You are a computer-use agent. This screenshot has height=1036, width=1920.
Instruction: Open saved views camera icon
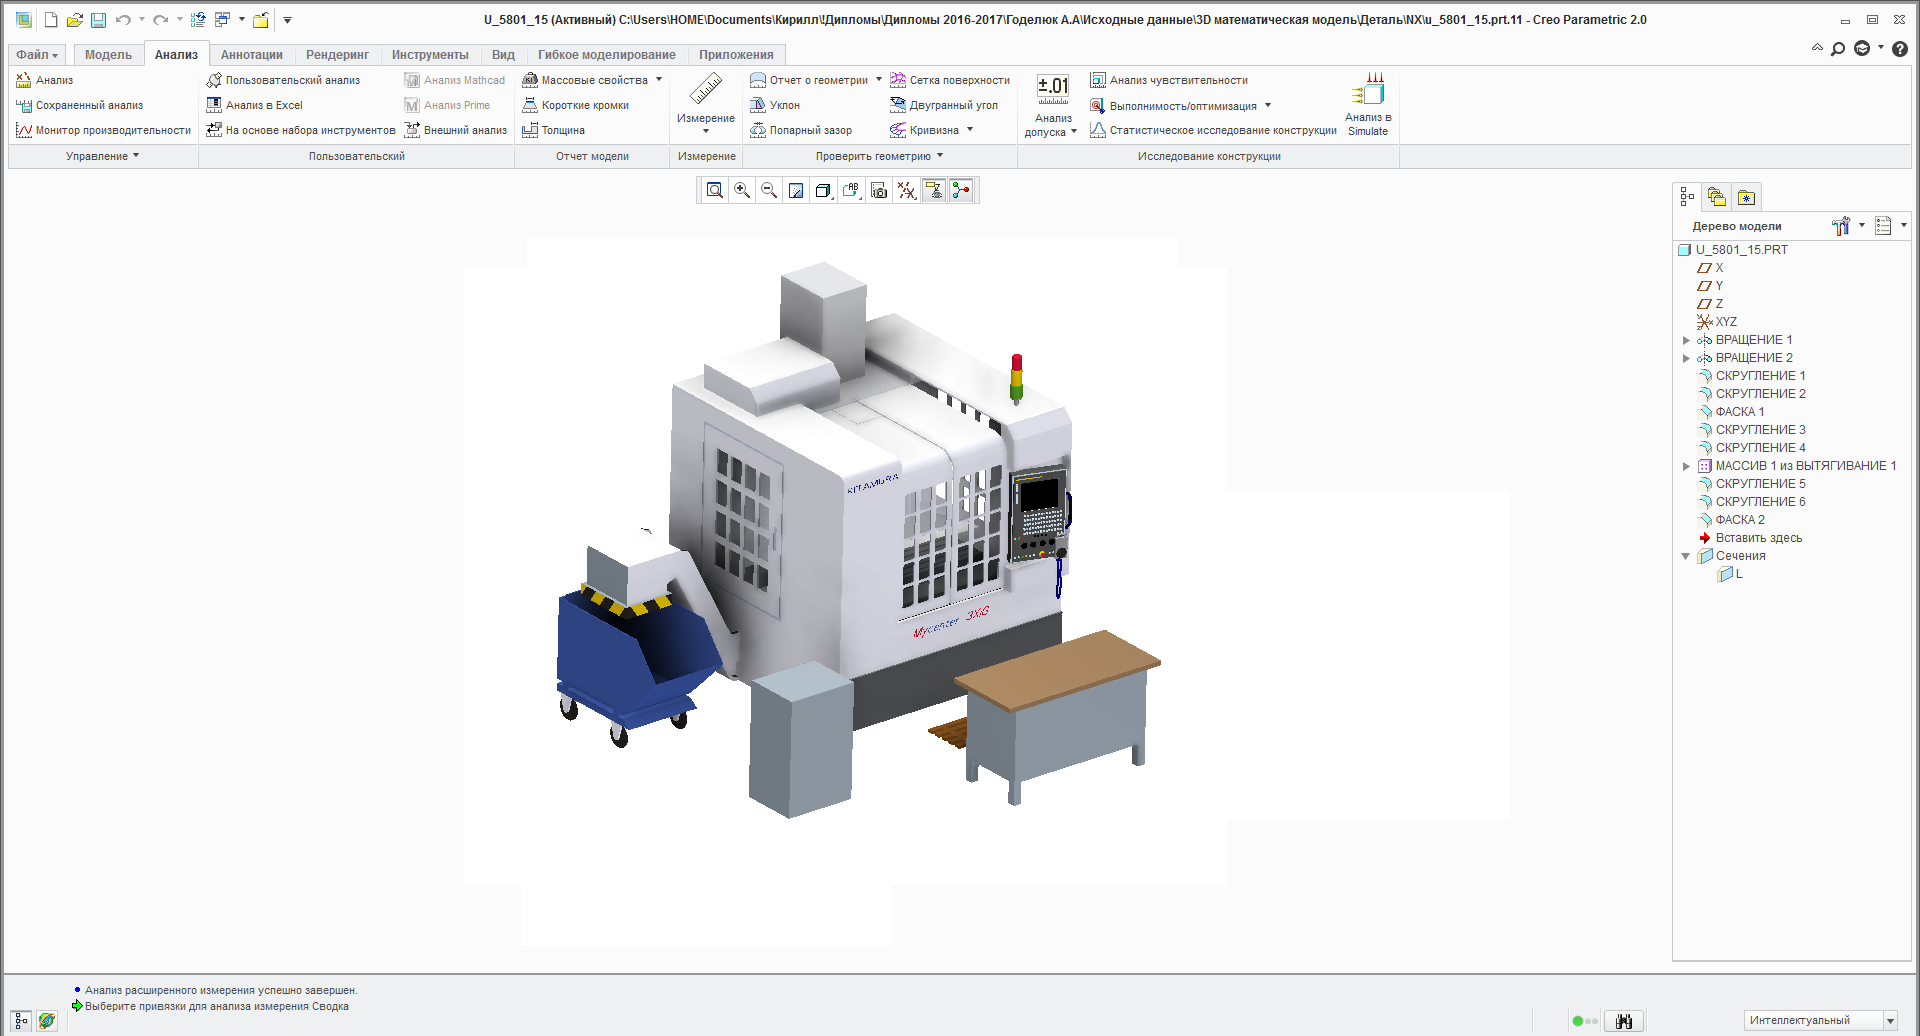(x=879, y=190)
